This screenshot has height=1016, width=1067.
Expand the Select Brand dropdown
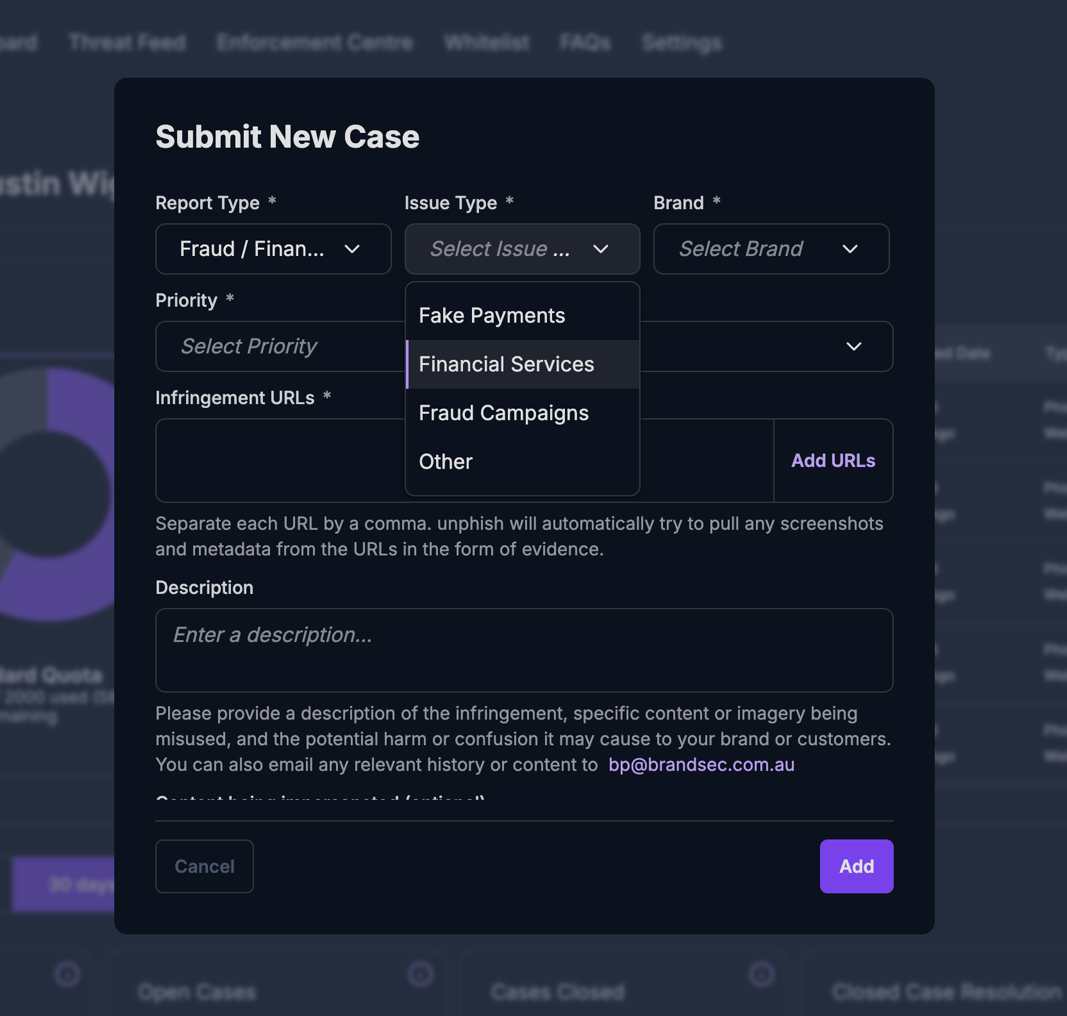pos(770,249)
